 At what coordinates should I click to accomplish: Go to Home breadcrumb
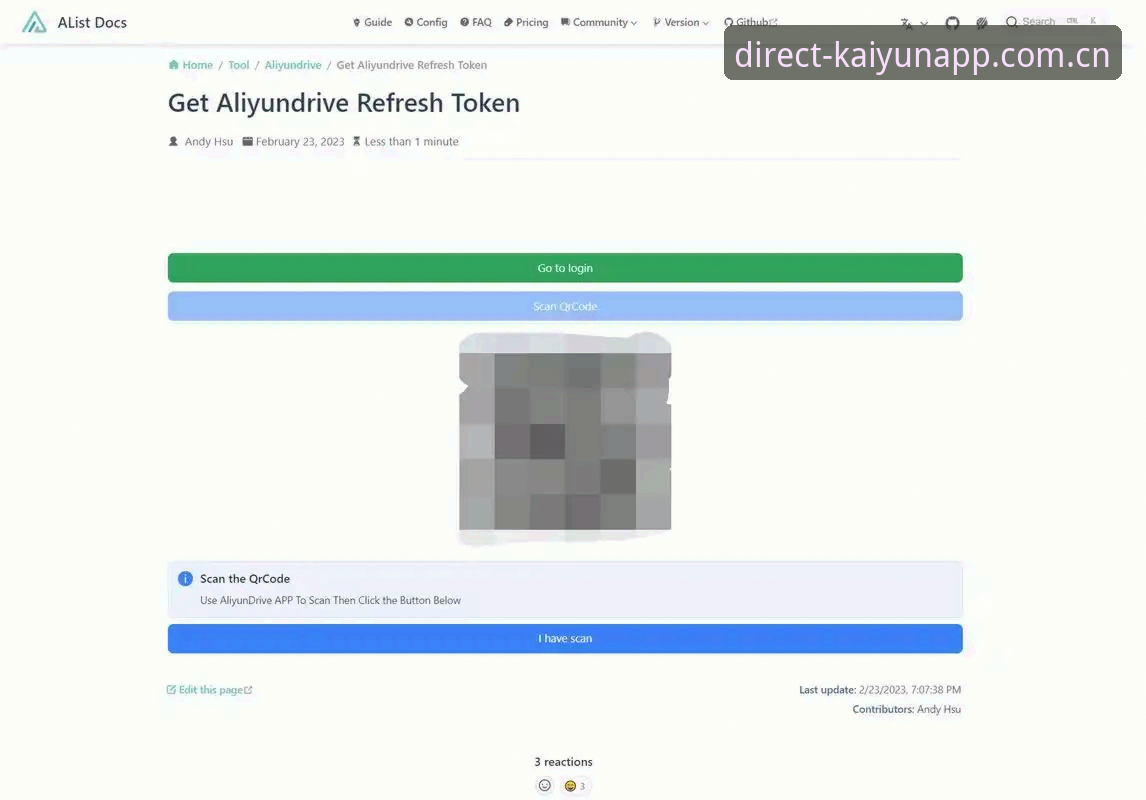[x=191, y=65]
